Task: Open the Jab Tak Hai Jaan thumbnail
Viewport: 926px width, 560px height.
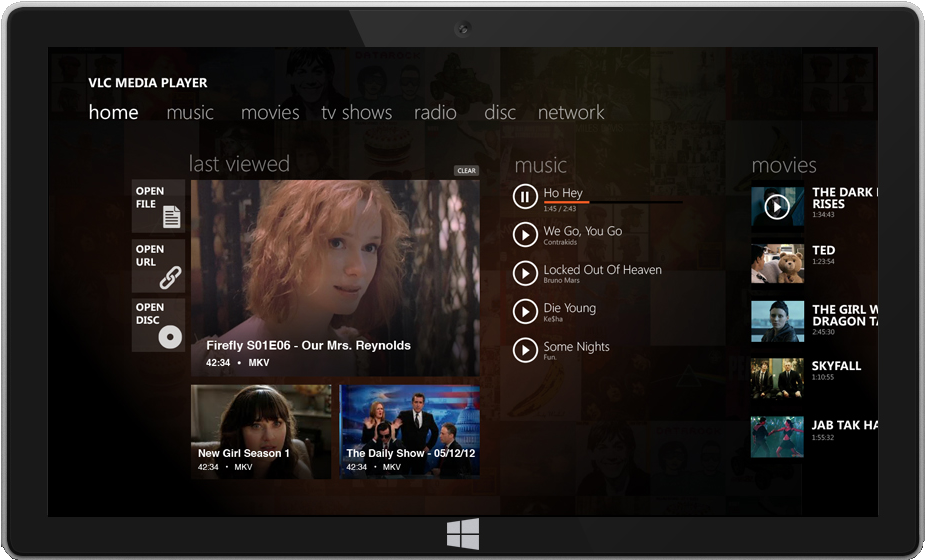Action: pos(777,437)
